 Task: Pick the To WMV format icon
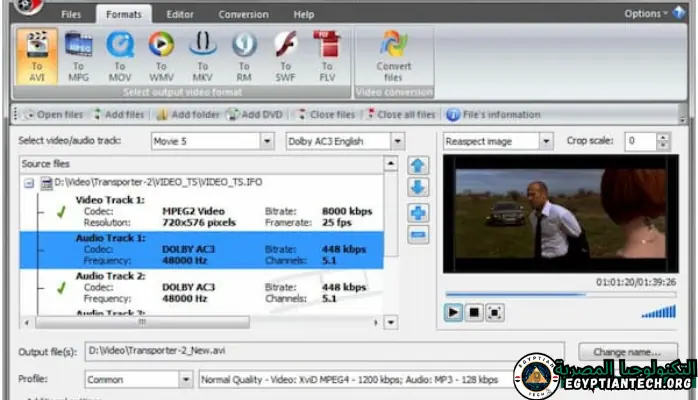(x=161, y=56)
